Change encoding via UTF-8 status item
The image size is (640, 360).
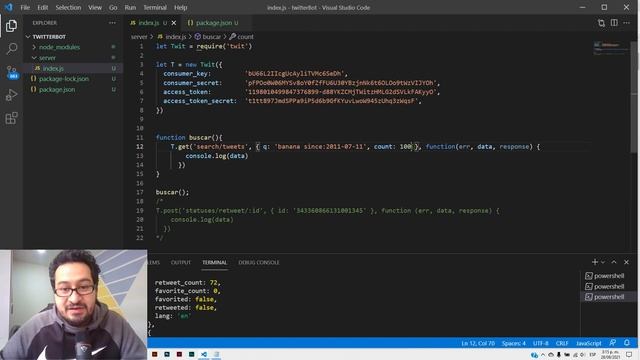click(540, 343)
